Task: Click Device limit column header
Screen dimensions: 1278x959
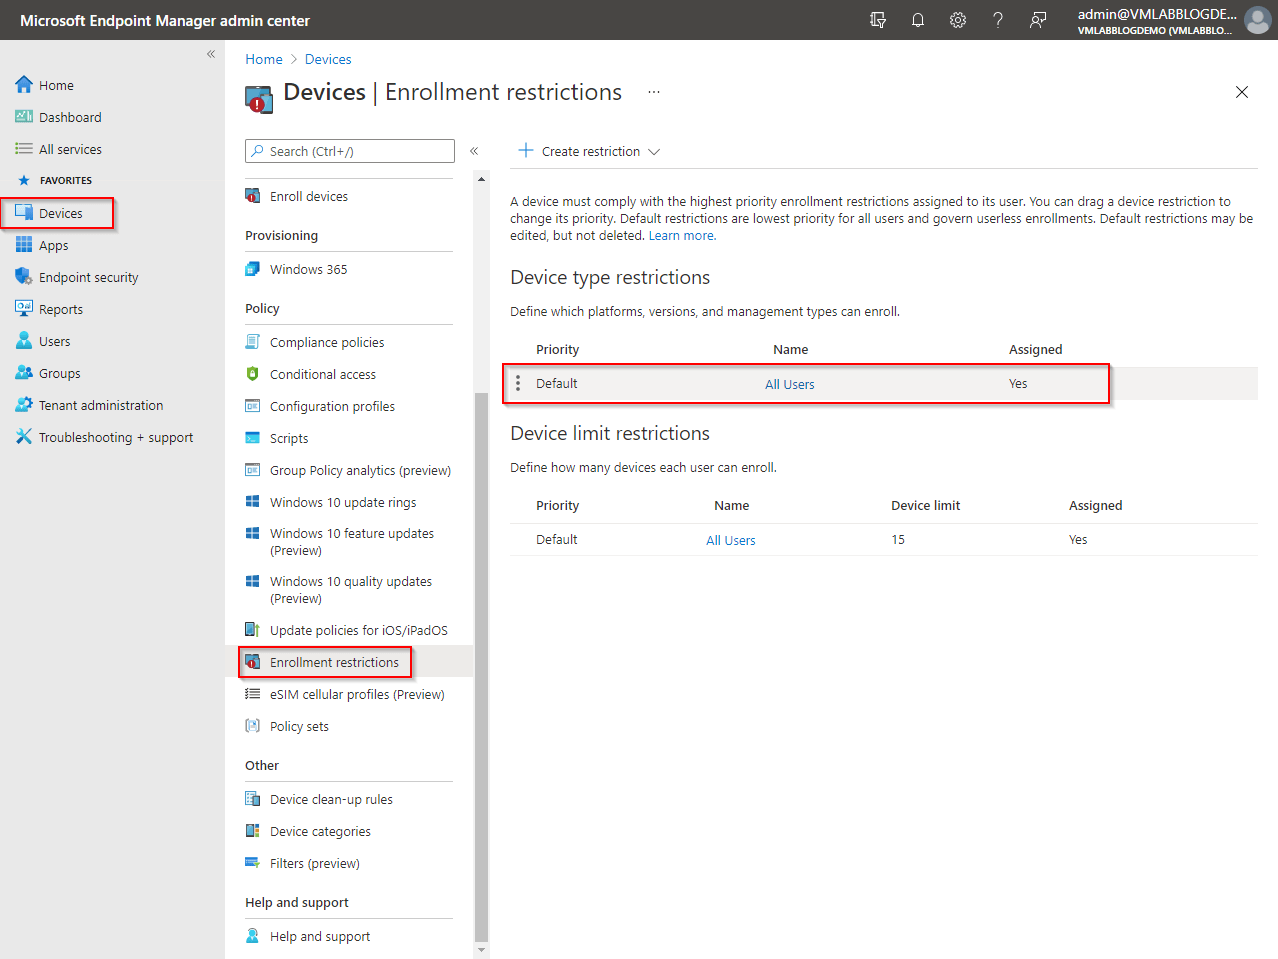Action: point(925,505)
